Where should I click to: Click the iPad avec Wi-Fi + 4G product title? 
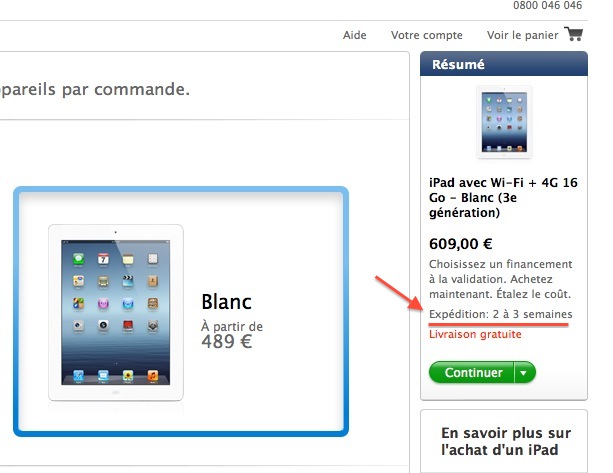click(x=503, y=197)
